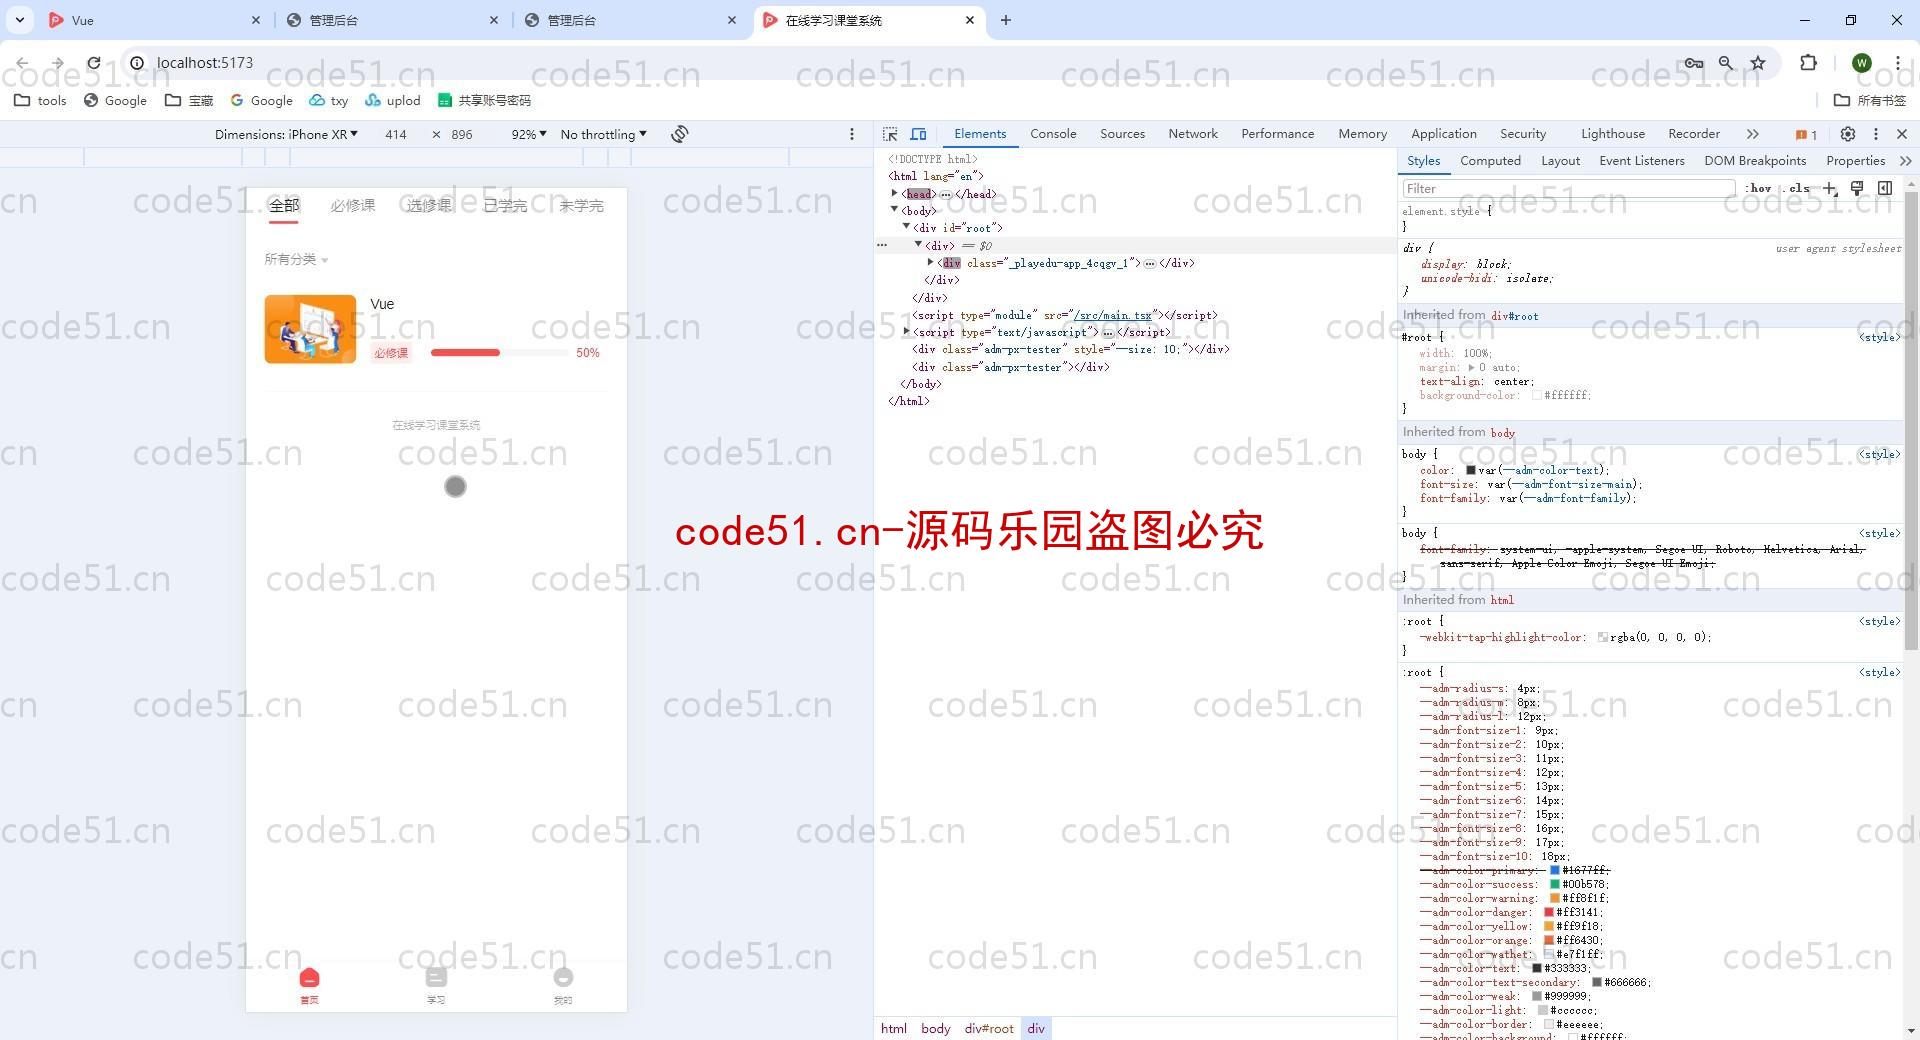Click the Vue course progress bar
Image resolution: width=1920 pixels, height=1040 pixels.
(500, 353)
